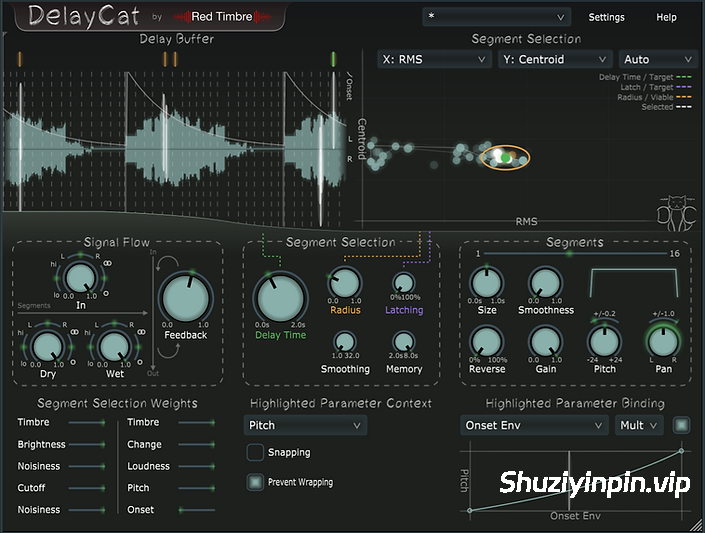Open the Onset Env binding dropdown
Viewport: 705px width, 533px height.
pyautogui.click(x=534, y=426)
